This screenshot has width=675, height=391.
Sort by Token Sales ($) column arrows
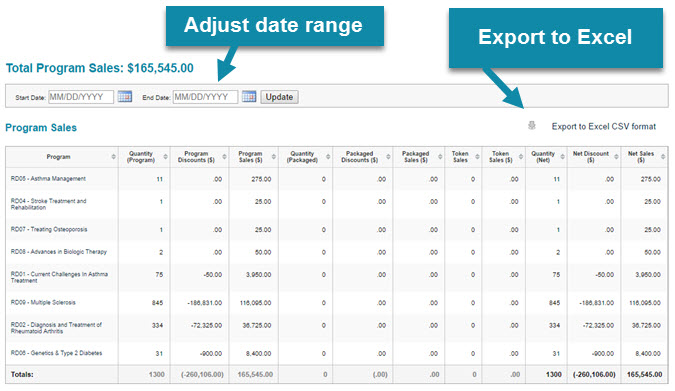click(x=521, y=157)
